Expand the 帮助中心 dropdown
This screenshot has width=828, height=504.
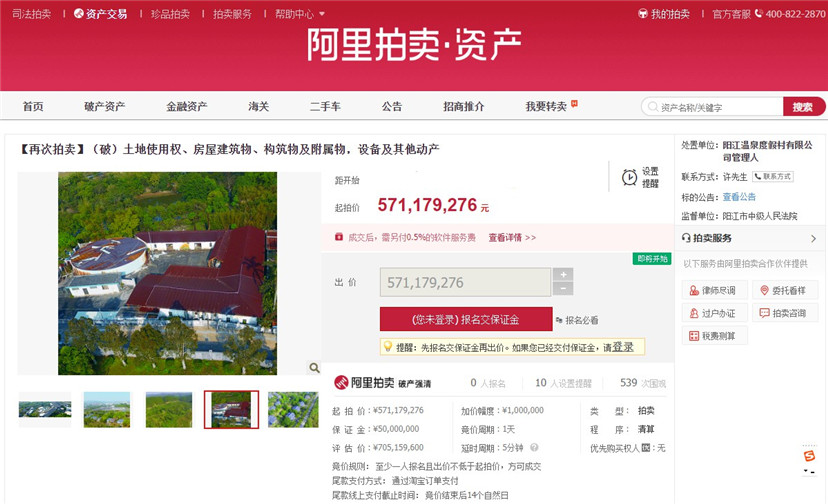(299, 14)
